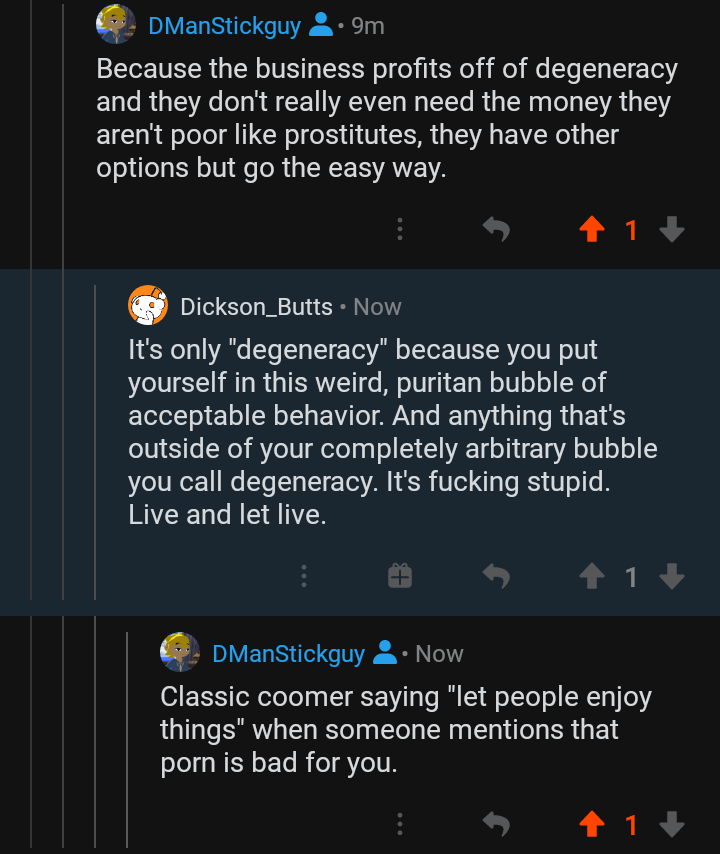Open Dickson_Butts user profile link
Viewport: 720px width, 854px height.
(x=256, y=307)
